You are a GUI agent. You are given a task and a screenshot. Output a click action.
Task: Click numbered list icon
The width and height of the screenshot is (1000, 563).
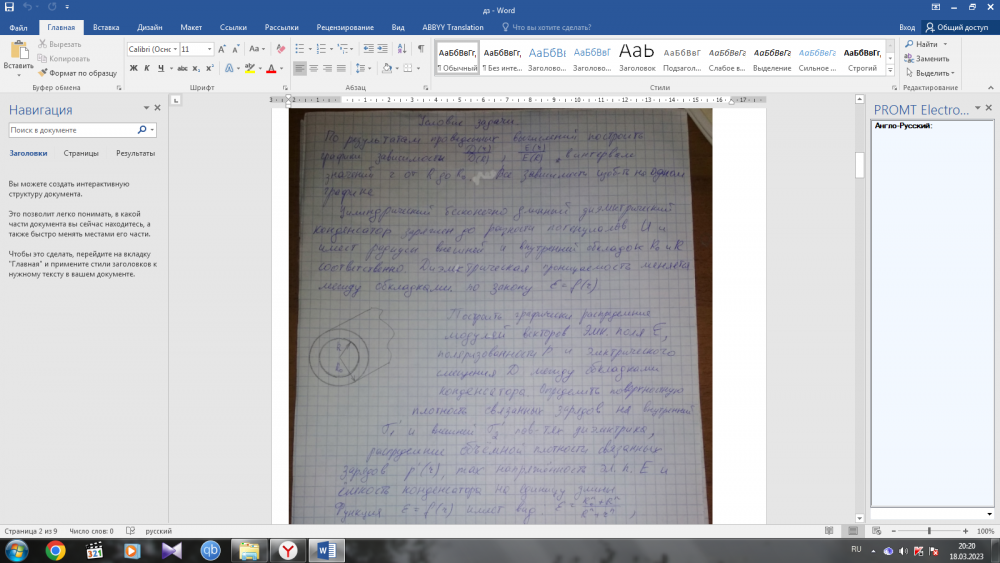[321, 49]
